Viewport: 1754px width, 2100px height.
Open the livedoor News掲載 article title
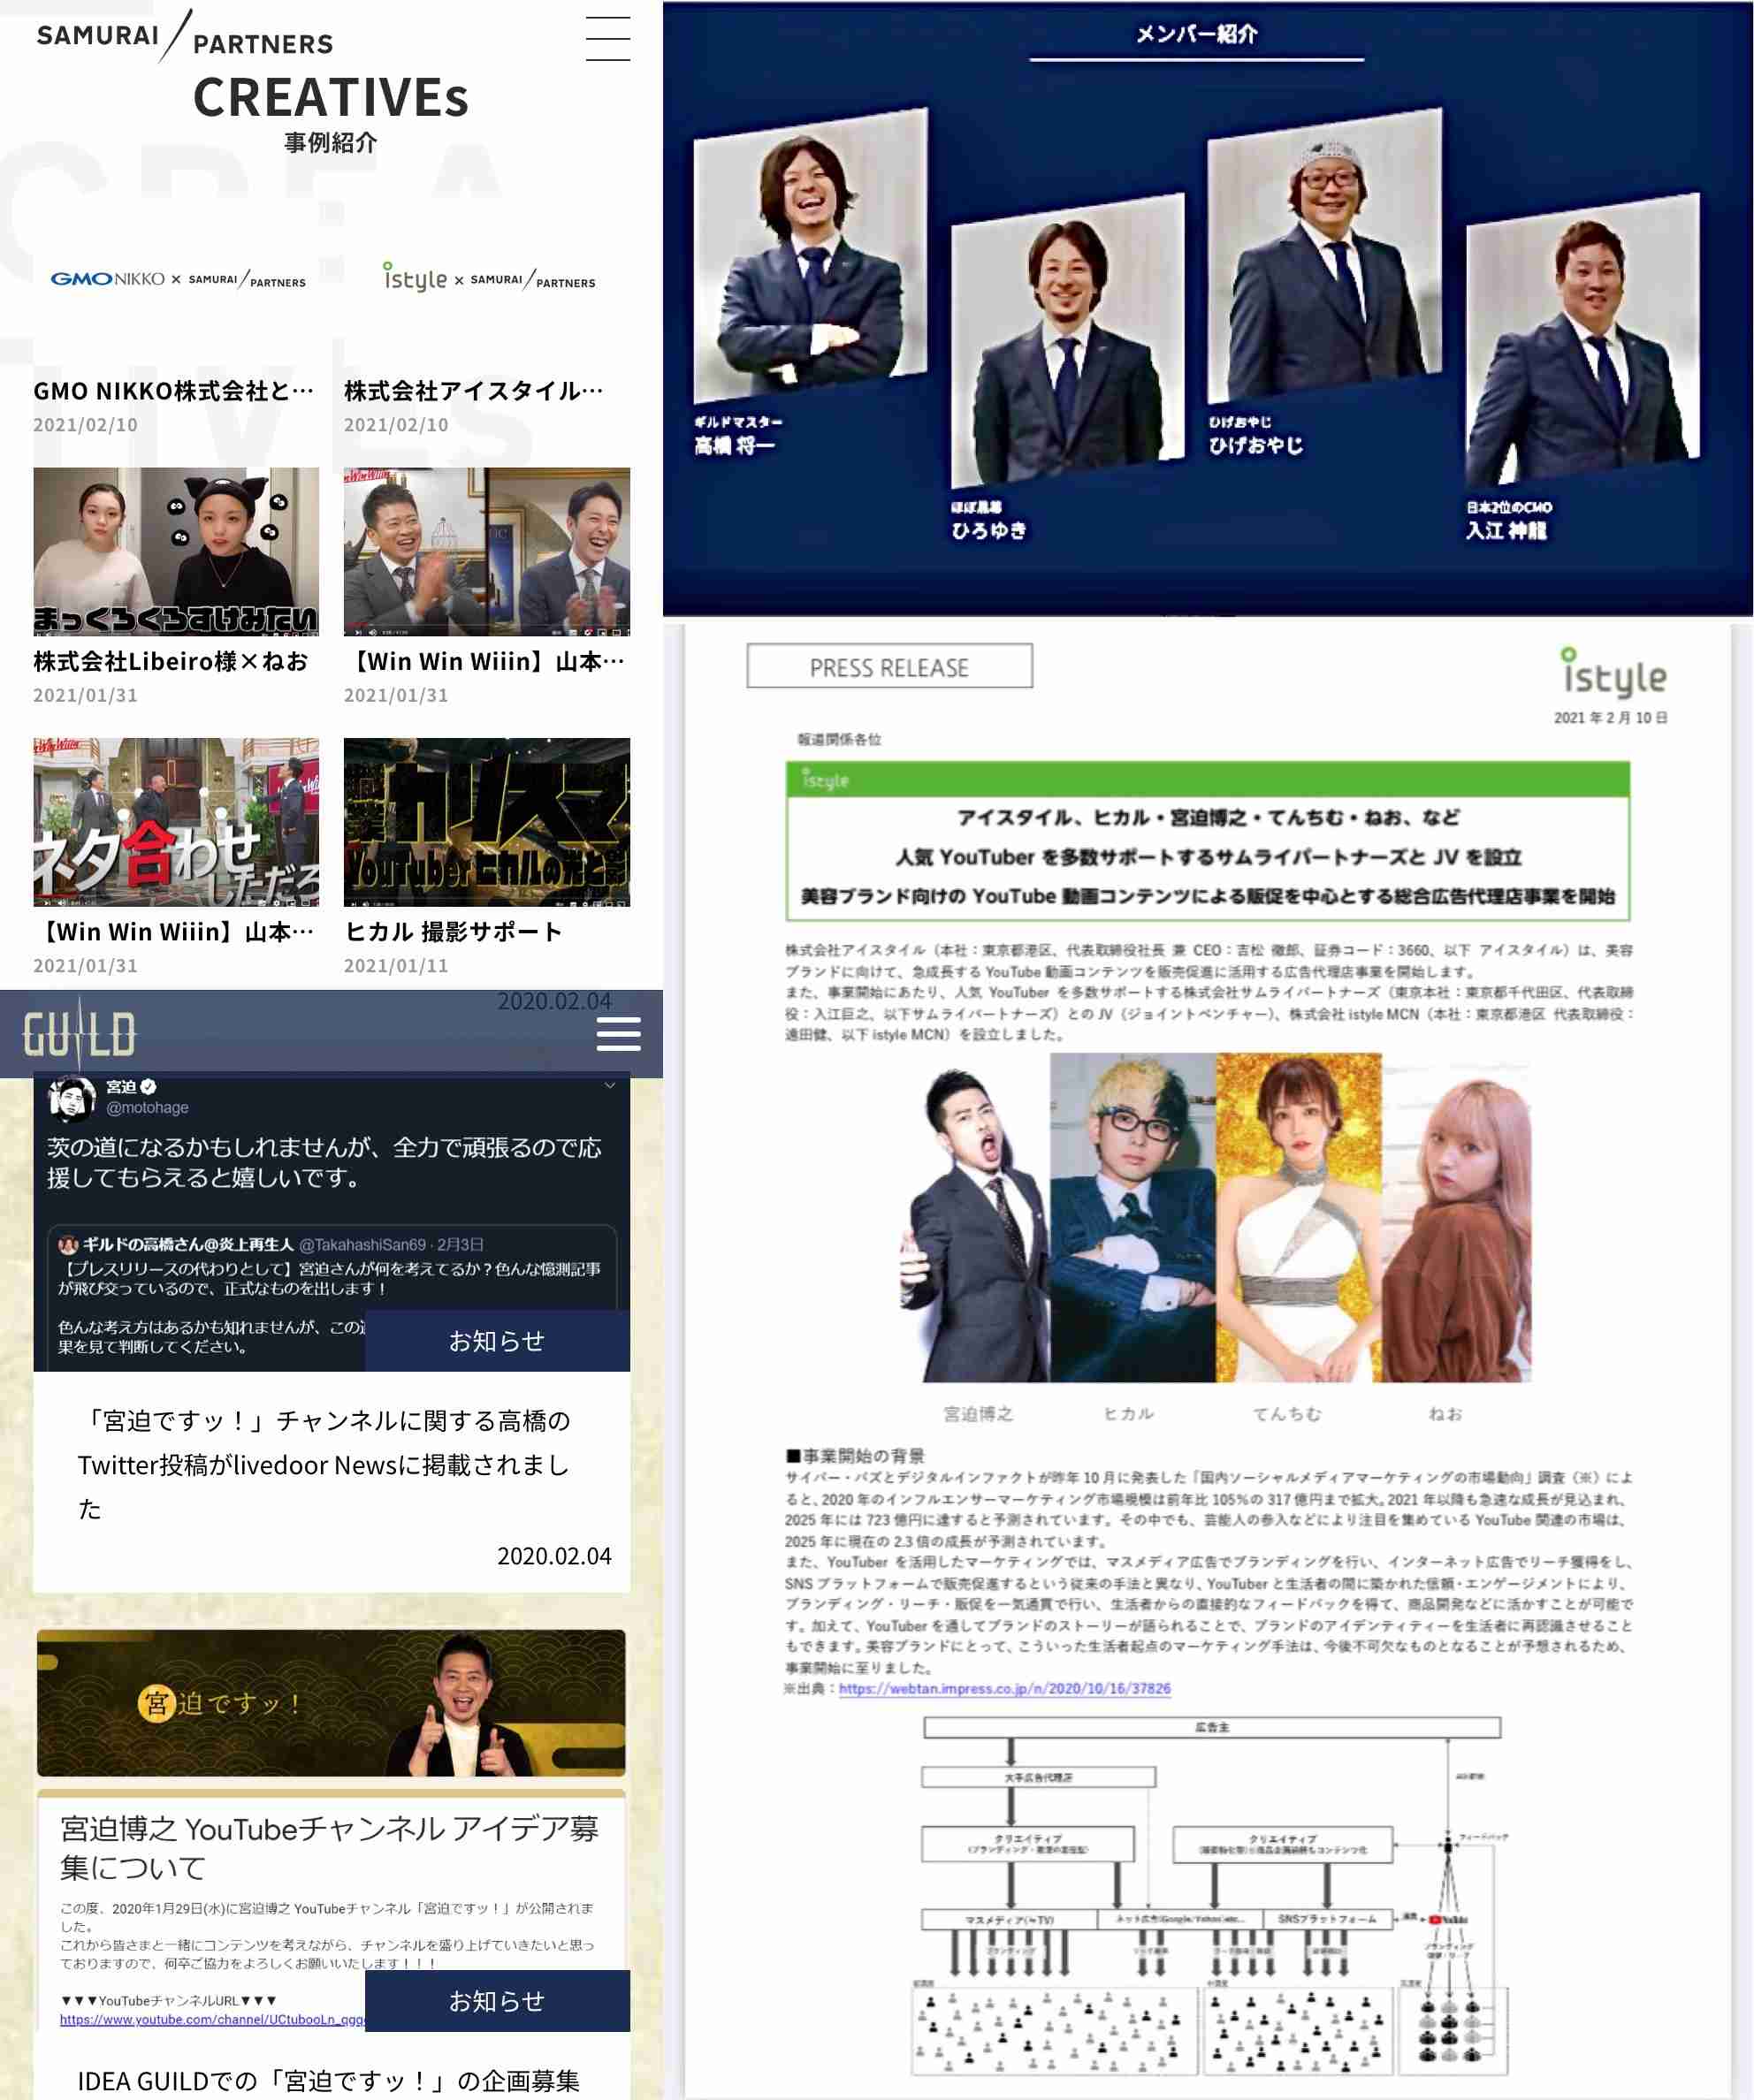[x=325, y=1465]
